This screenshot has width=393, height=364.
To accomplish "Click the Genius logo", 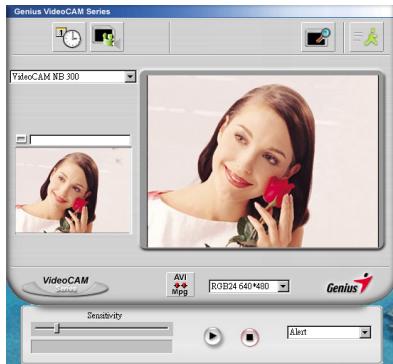I will 349,284.
